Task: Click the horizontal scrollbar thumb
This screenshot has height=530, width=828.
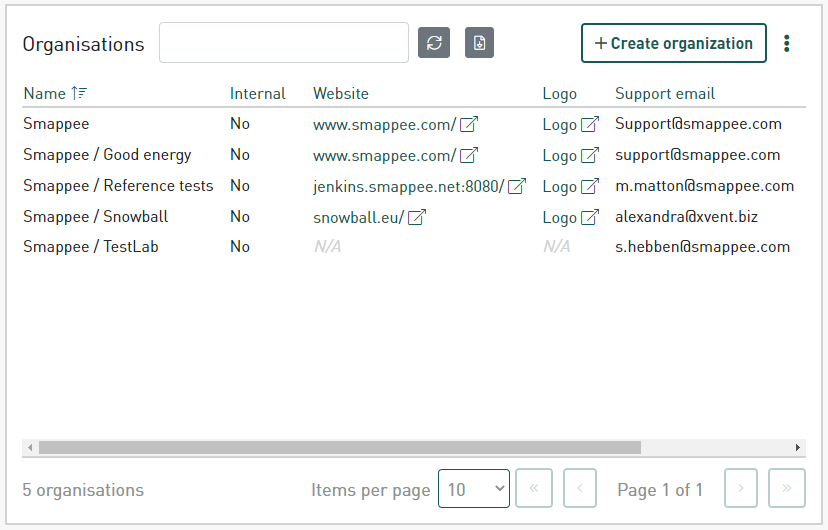Action: (x=340, y=448)
